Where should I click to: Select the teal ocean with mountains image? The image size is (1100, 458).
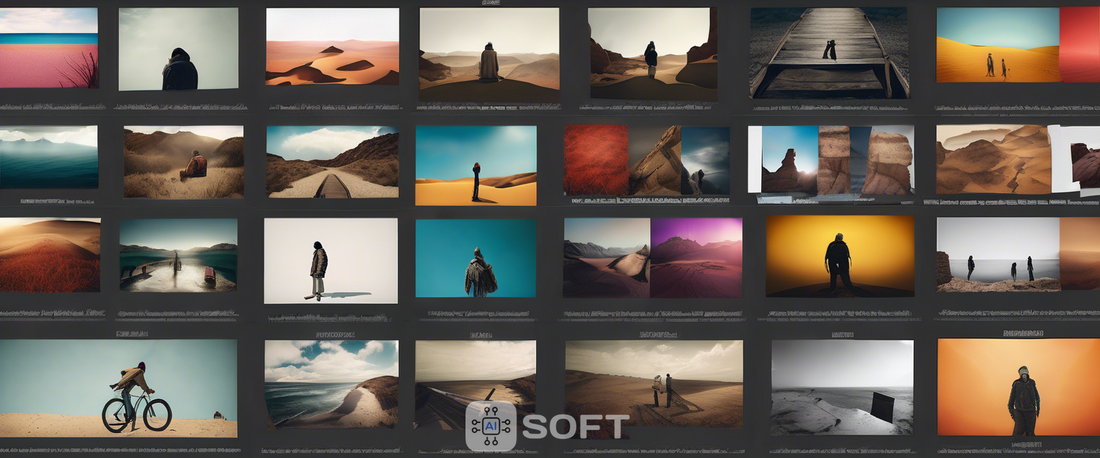click(48, 157)
